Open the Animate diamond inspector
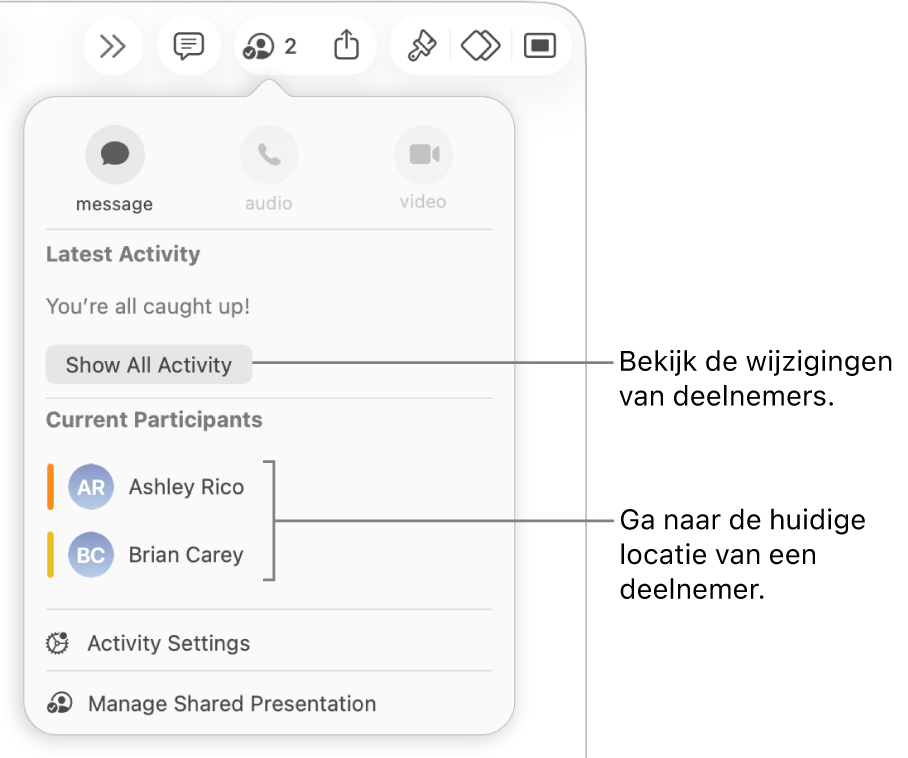Screen dimensions: 908x758 (481, 46)
